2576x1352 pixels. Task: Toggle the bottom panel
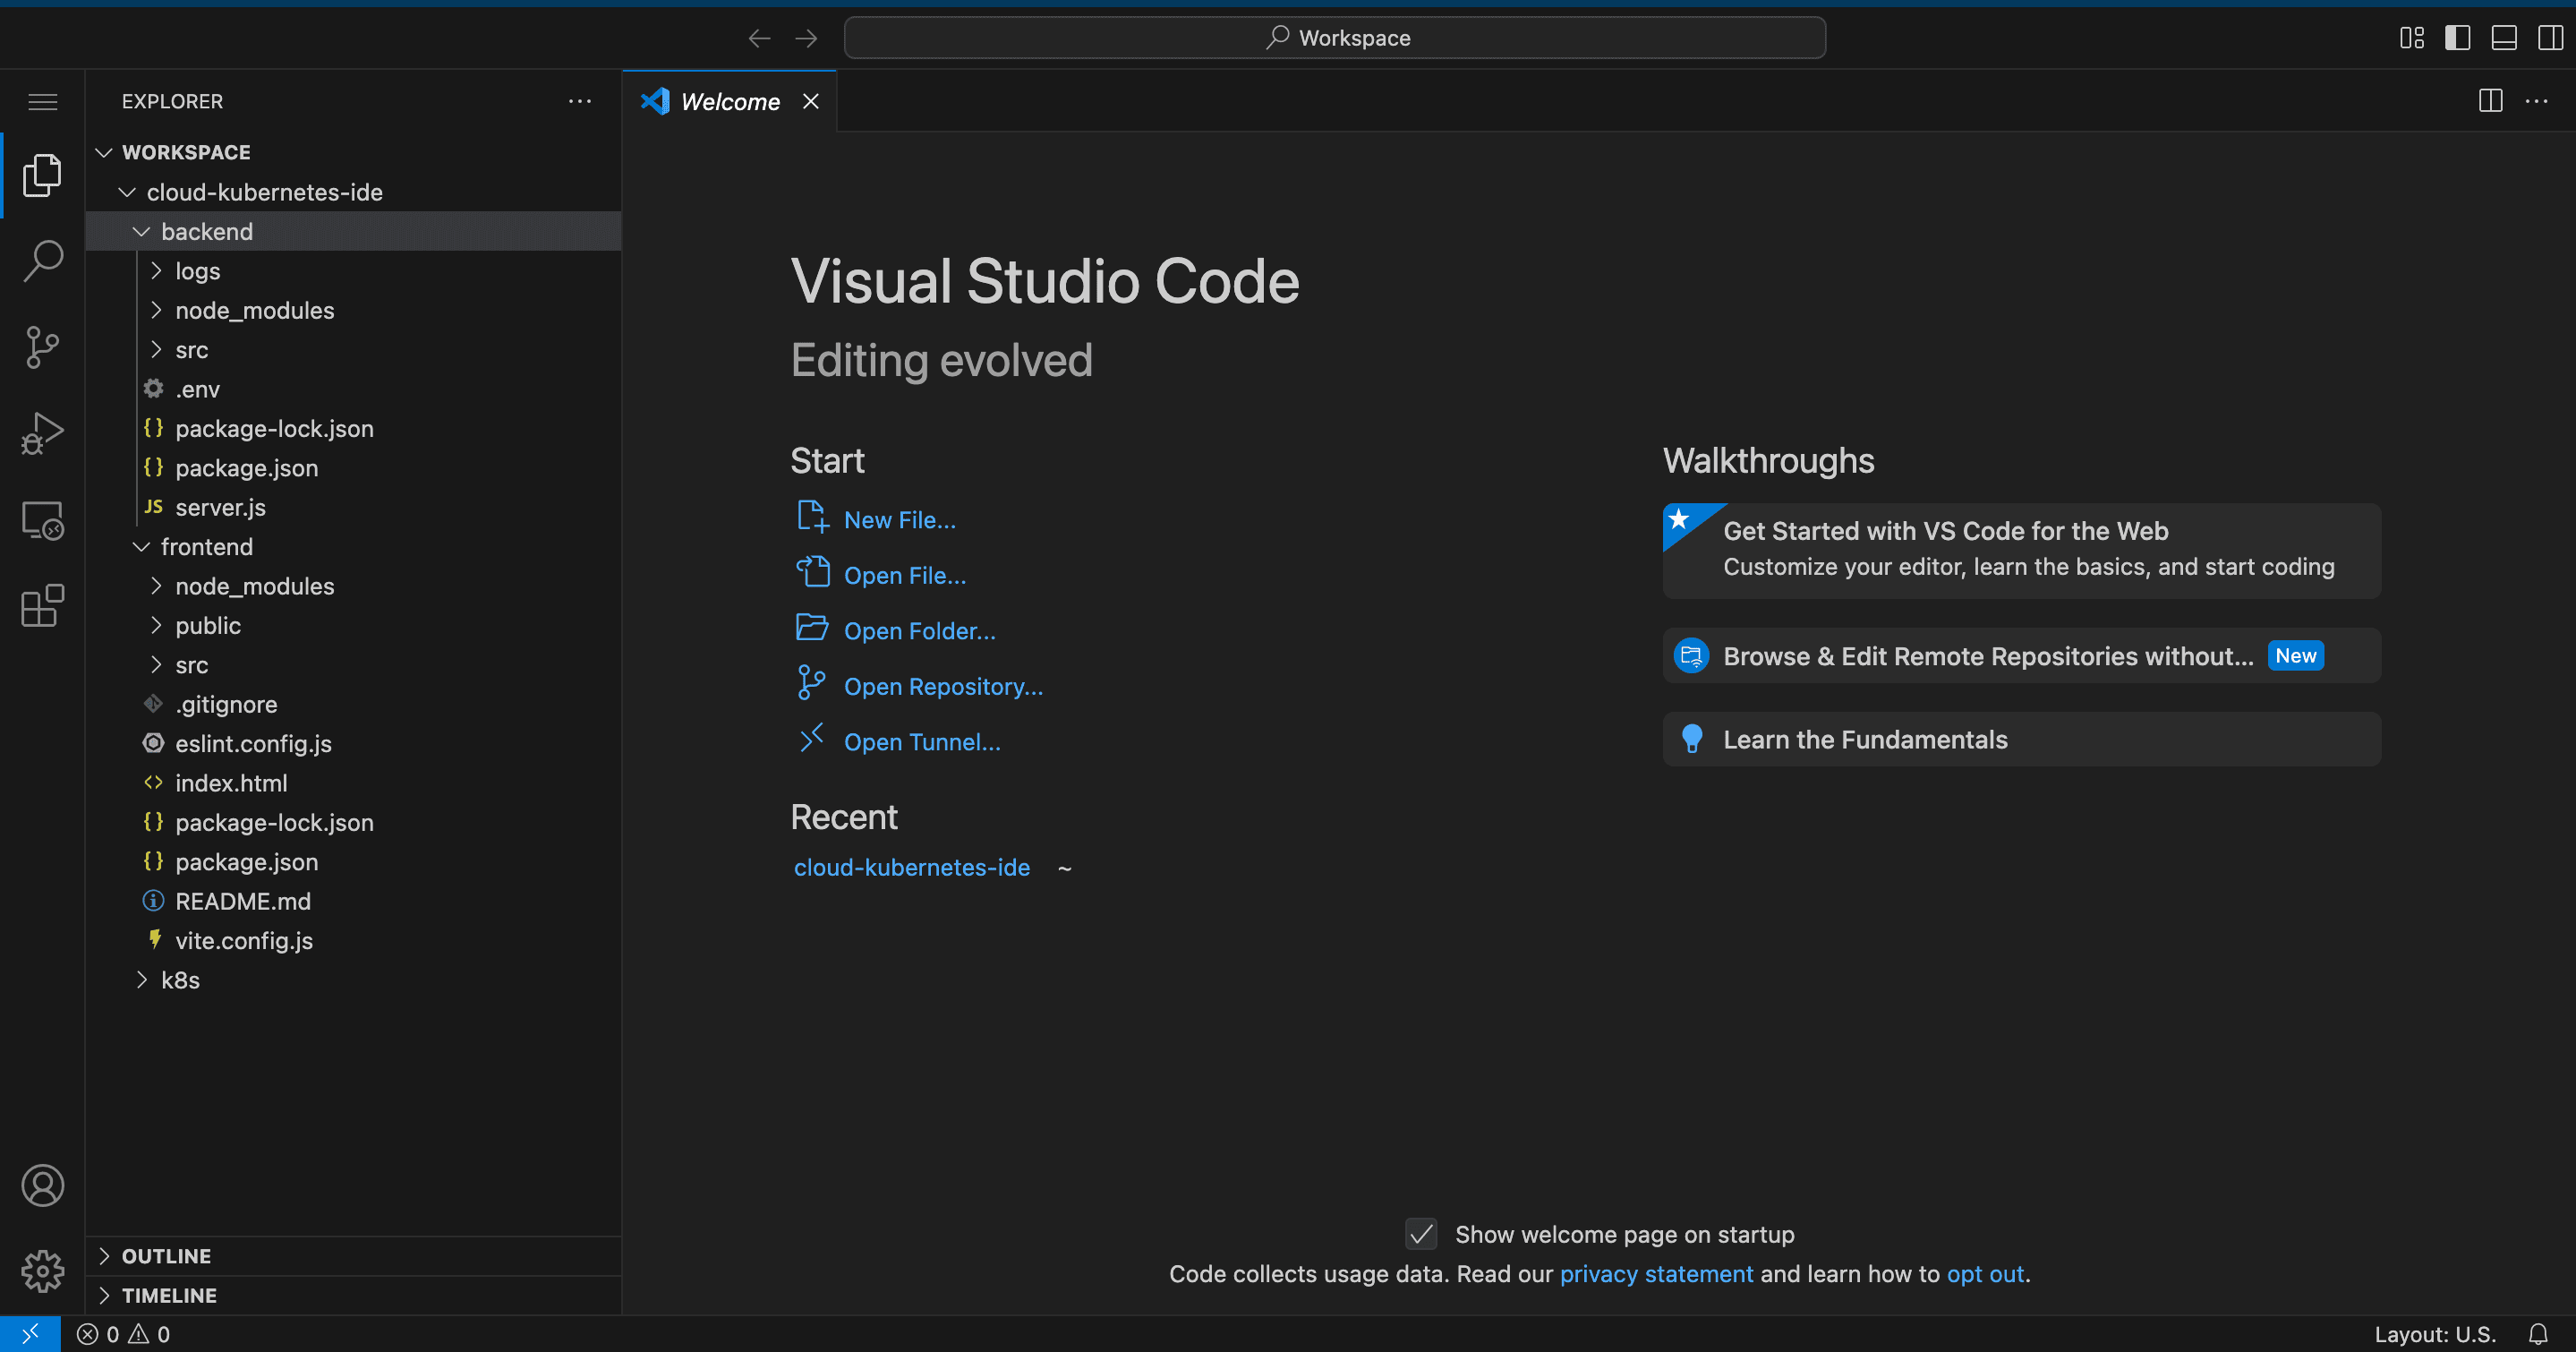[2504, 38]
